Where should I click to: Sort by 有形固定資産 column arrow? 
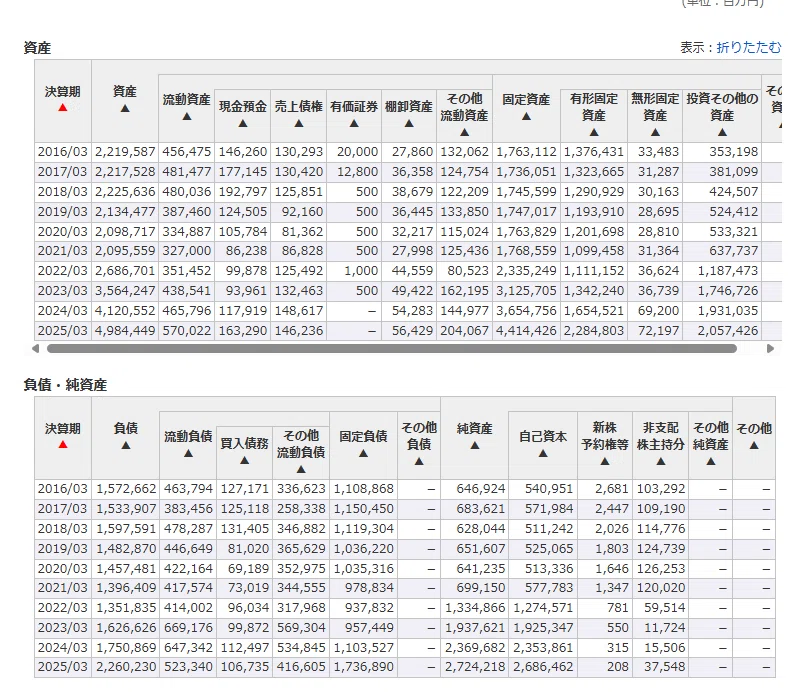pyautogui.click(x=594, y=132)
